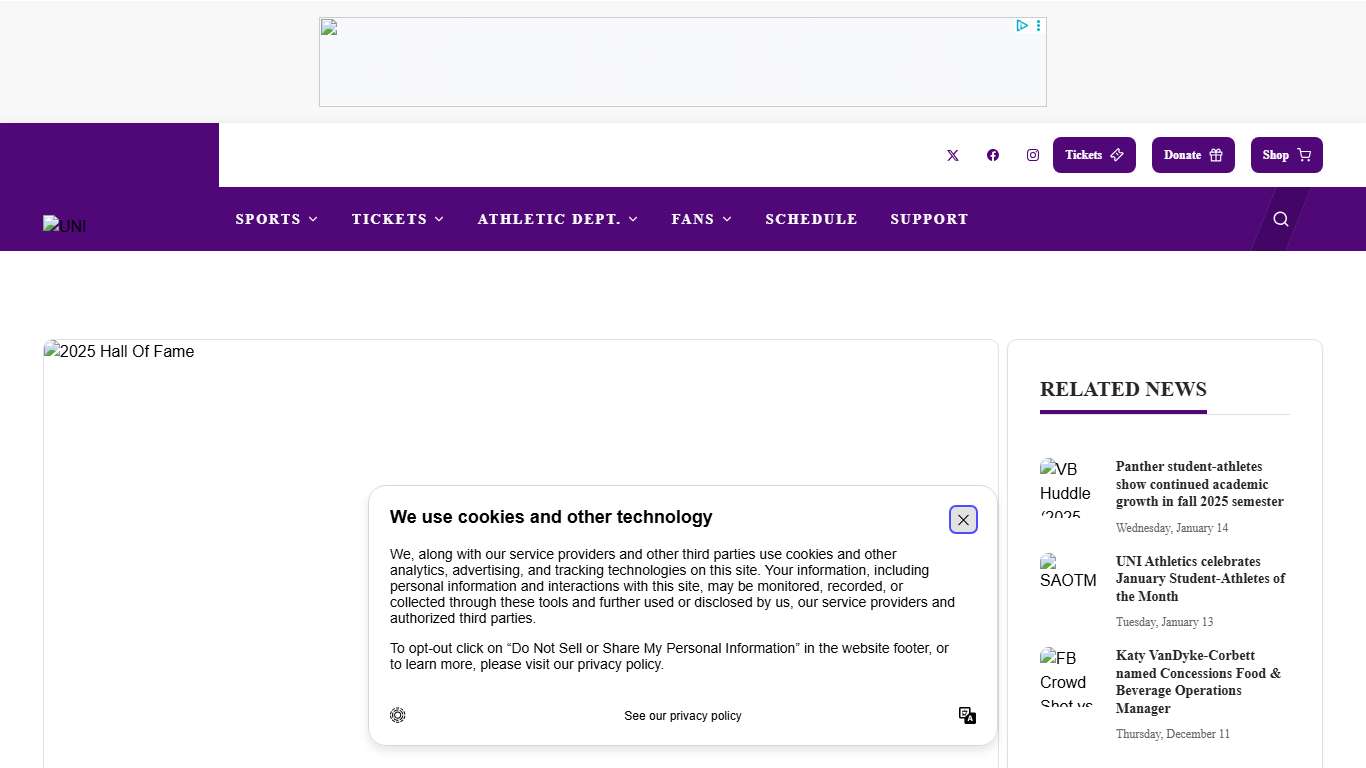The image size is (1366, 768).
Task: Open the Facebook social icon
Action: click(x=993, y=155)
